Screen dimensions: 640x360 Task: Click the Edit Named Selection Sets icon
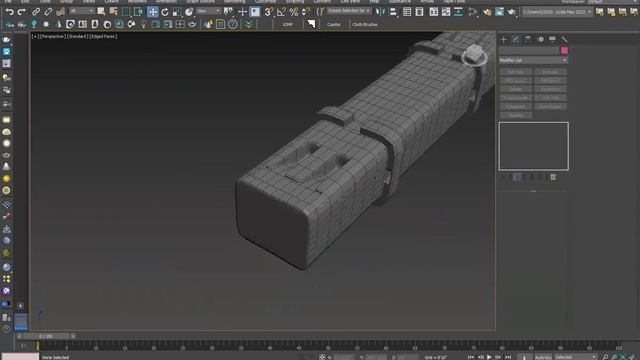coord(321,12)
